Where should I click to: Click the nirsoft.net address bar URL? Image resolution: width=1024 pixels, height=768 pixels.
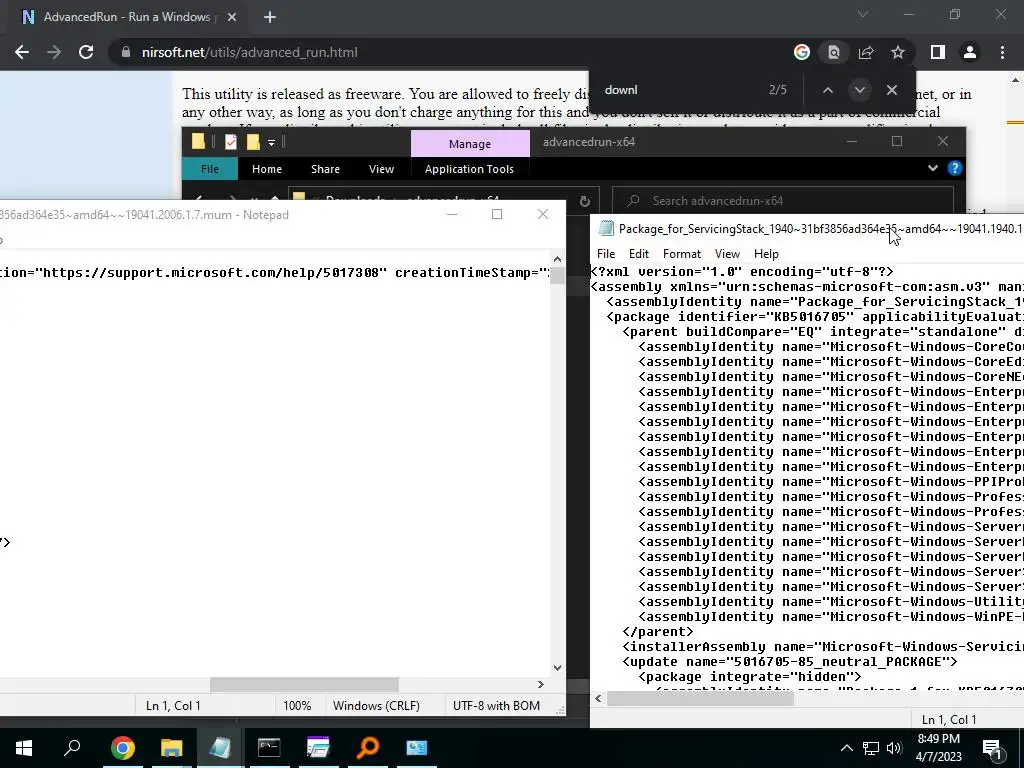(249, 52)
